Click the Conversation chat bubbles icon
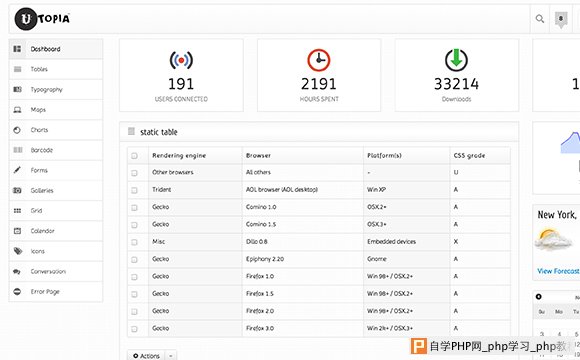The image size is (580, 360). pyautogui.click(x=17, y=272)
